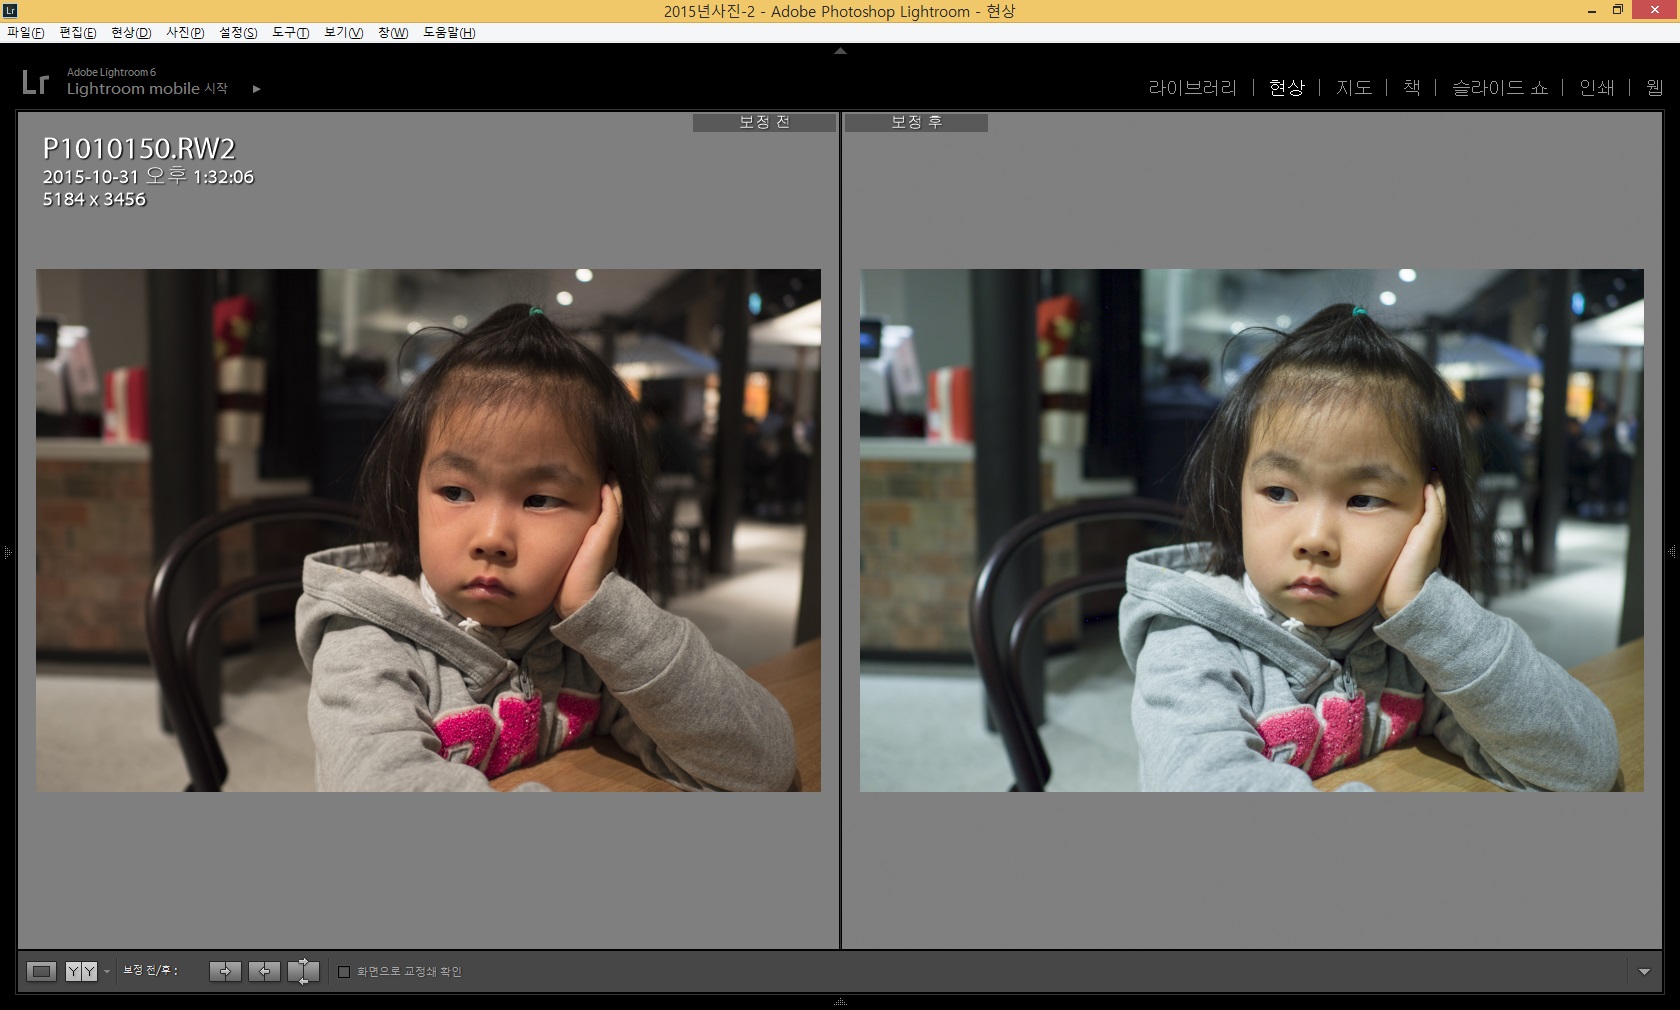This screenshot has height=1010, width=1680.
Task: Swap before and after settings icon
Action: pyautogui.click(x=303, y=971)
